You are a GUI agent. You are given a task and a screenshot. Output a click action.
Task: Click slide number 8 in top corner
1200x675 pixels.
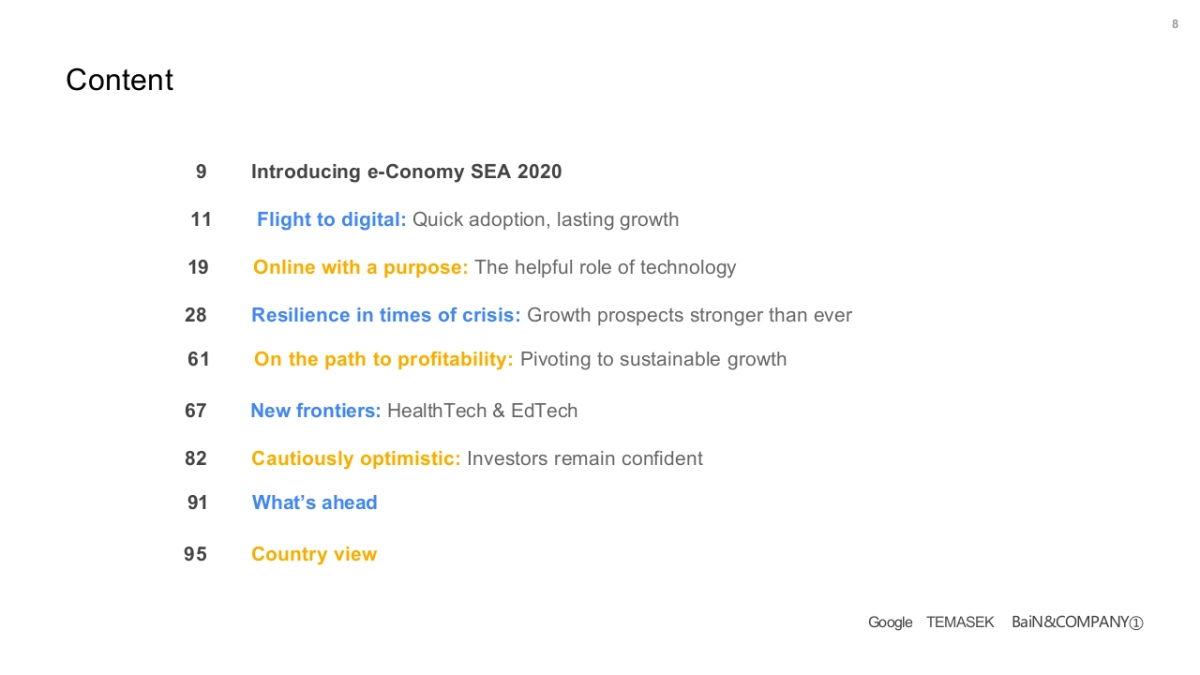(1175, 25)
